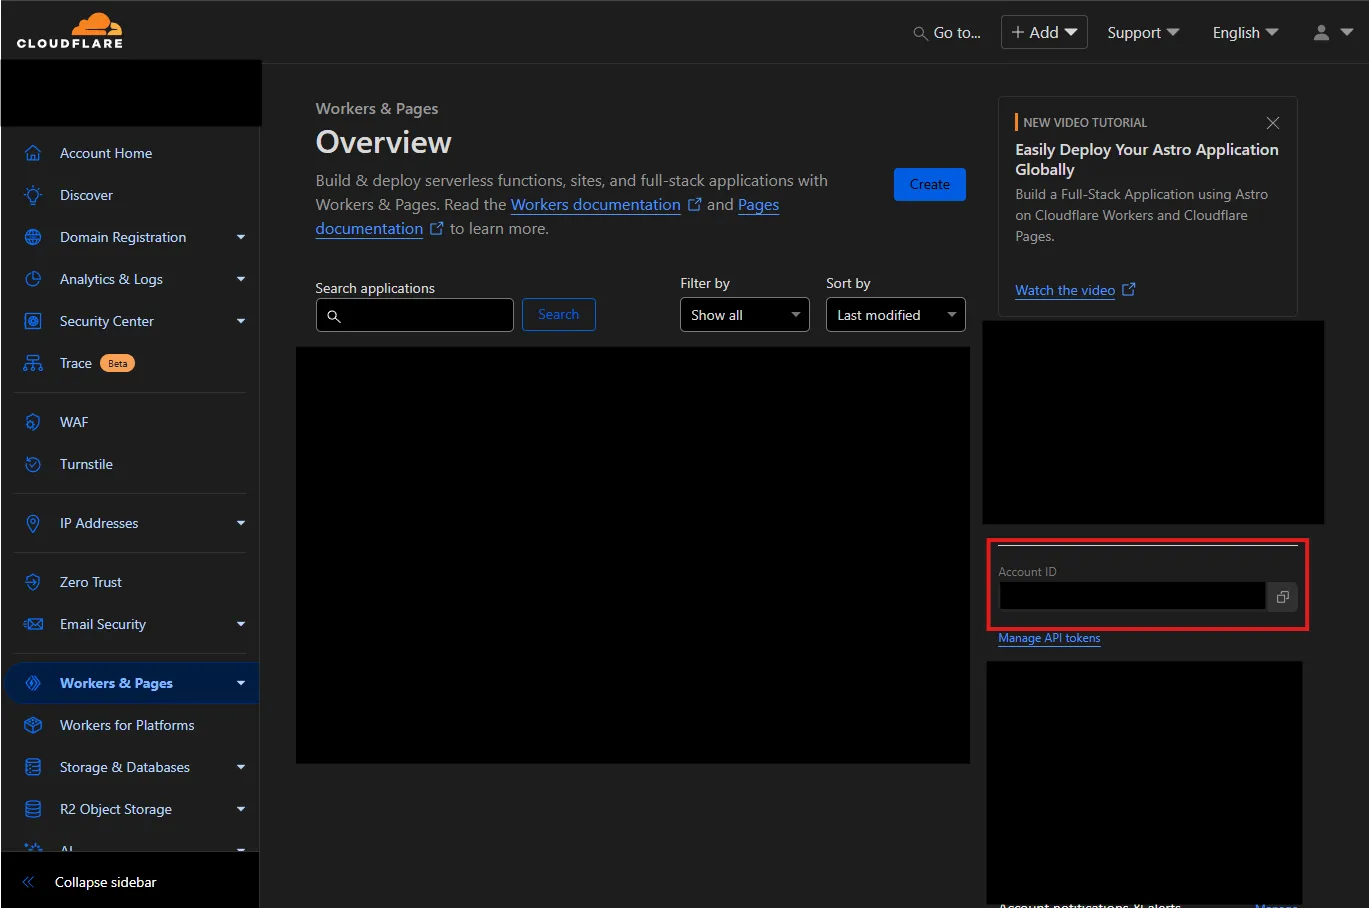Viewport: 1369px width, 908px height.
Task: Open the Manage API tokens link
Action: (1049, 638)
